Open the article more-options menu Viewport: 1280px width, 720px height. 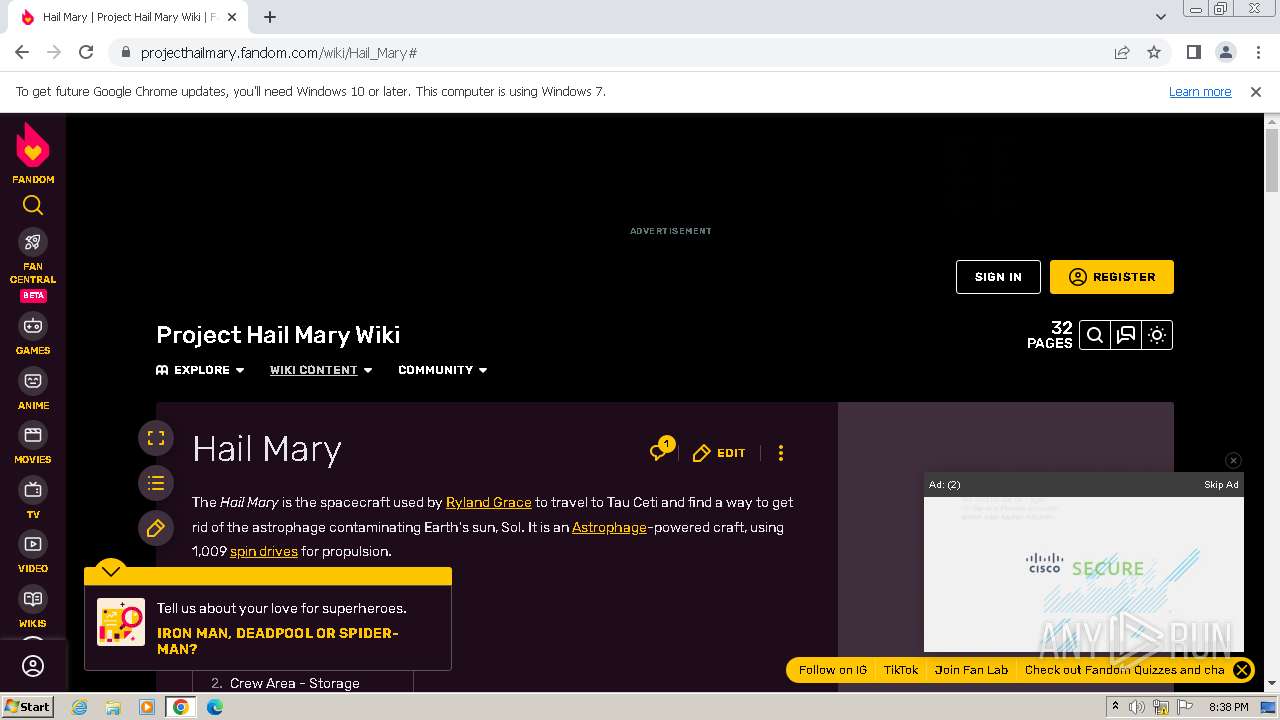pos(781,453)
